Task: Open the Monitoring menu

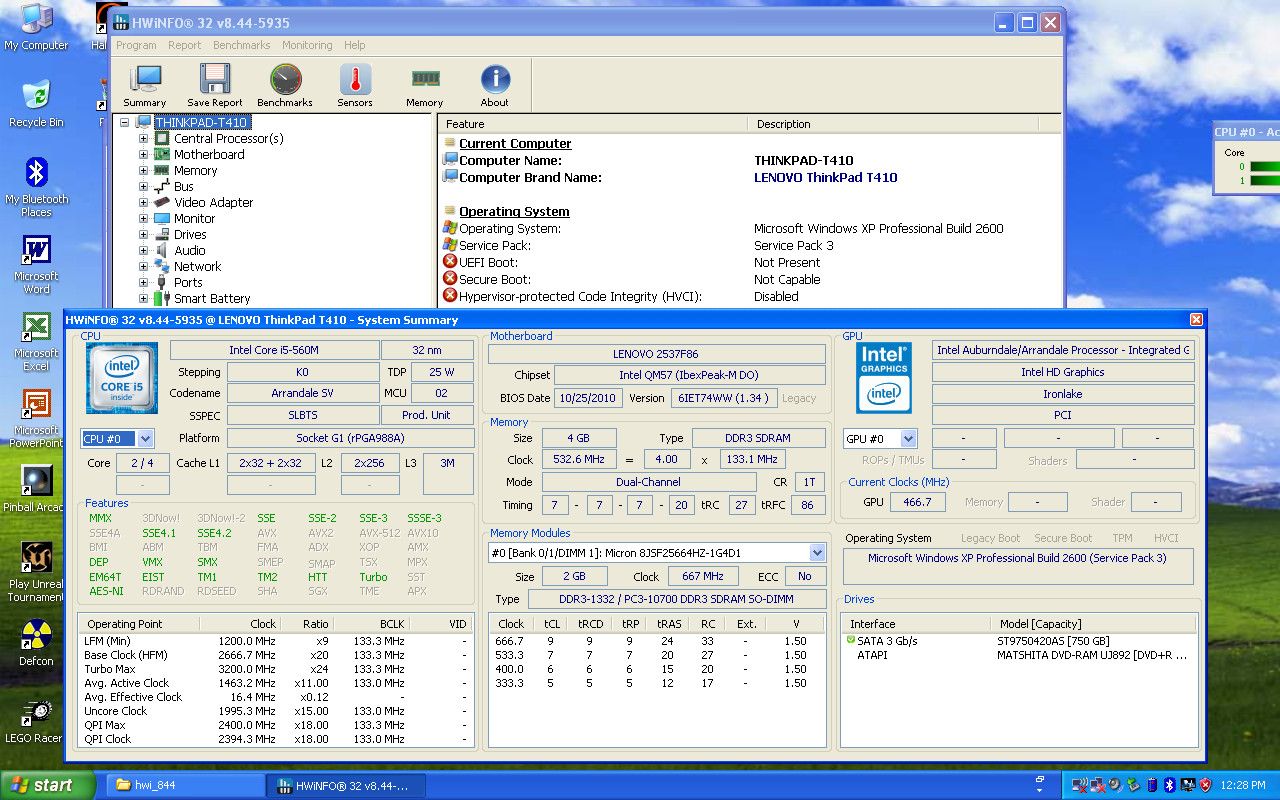Action: click(x=307, y=45)
